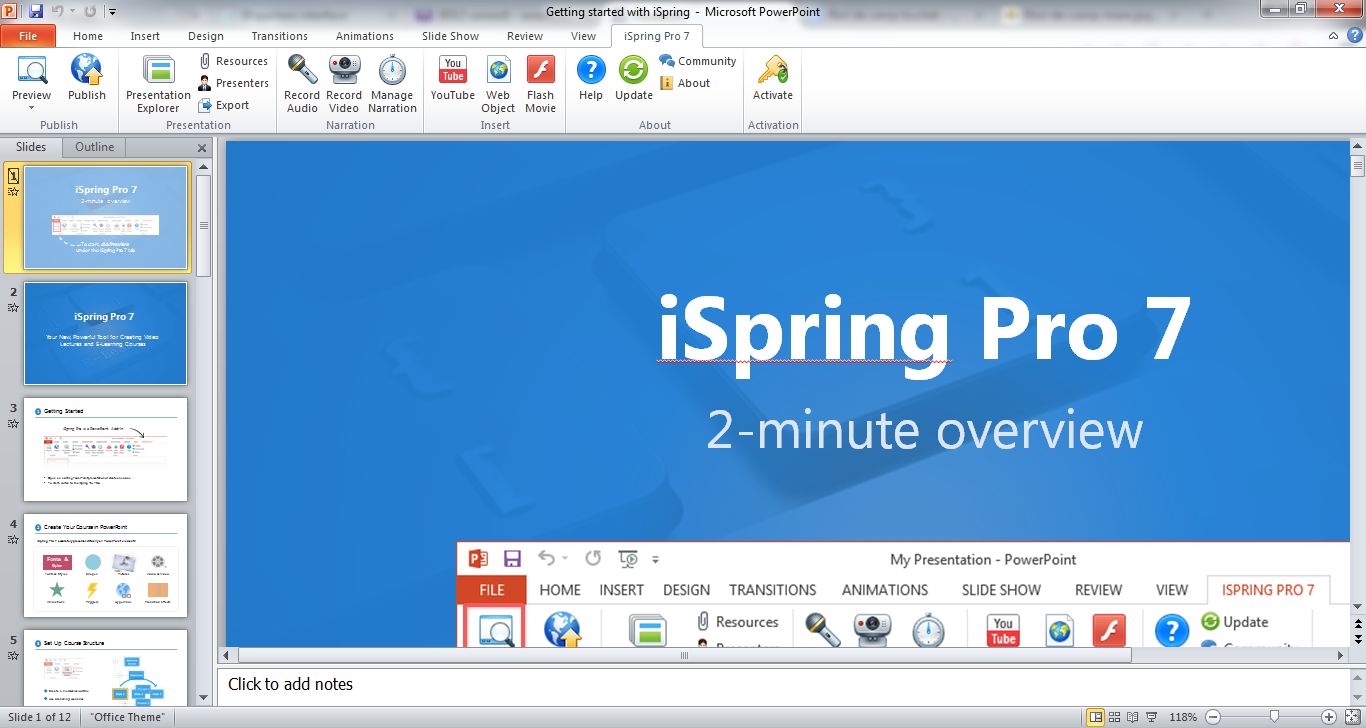Click the Redo icon in title bar
This screenshot has width=1366, height=728.
pos(88,11)
